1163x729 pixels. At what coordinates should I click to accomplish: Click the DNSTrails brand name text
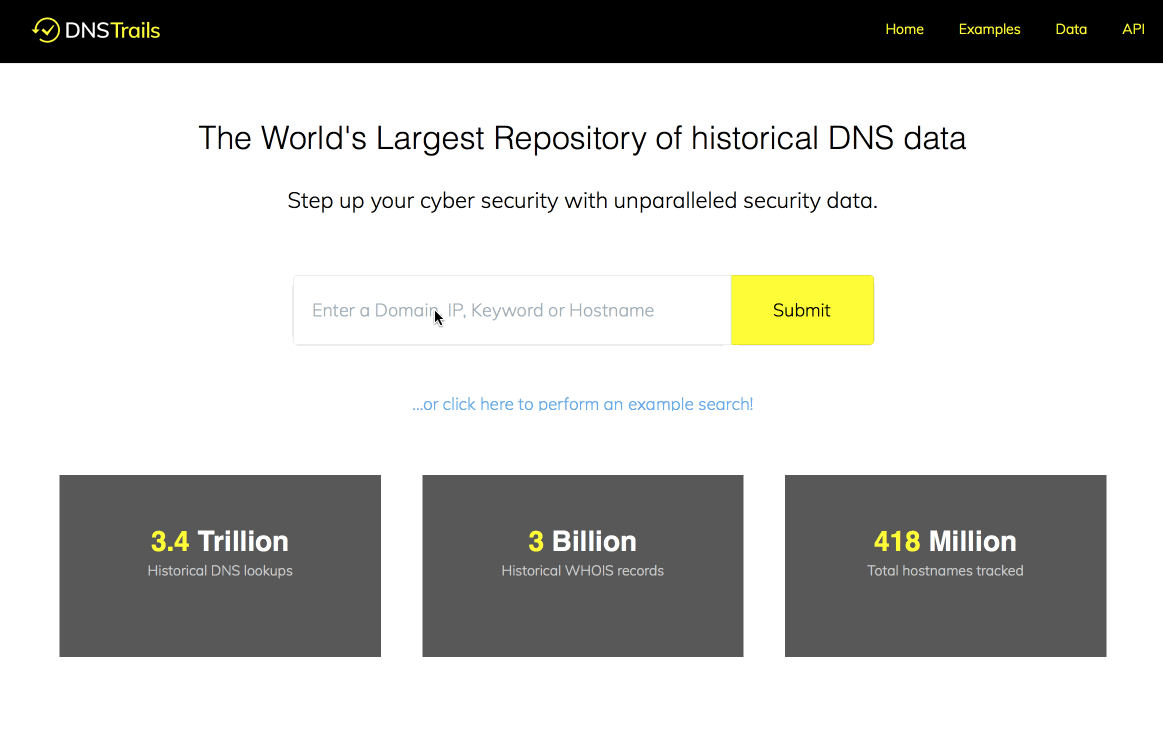tap(113, 30)
